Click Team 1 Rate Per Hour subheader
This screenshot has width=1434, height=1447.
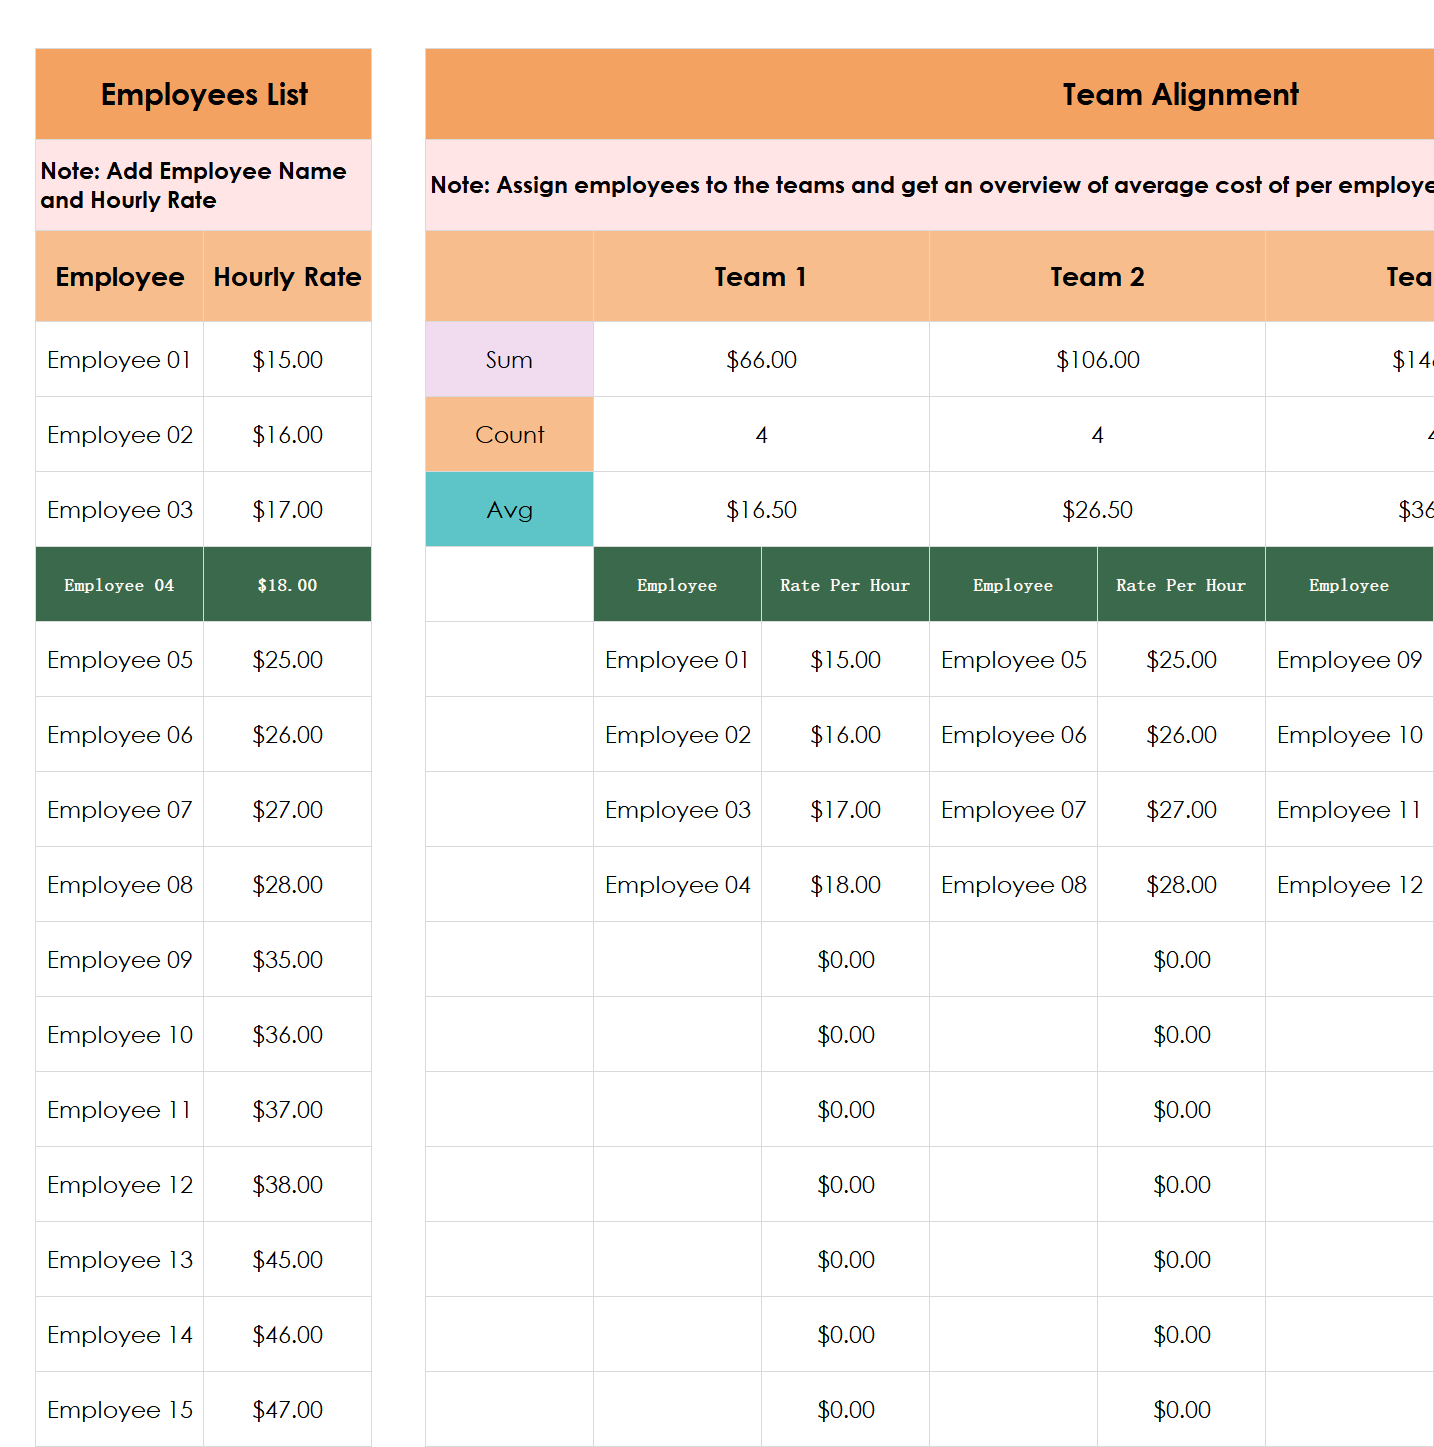pyautogui.click(x=845, y=585)
